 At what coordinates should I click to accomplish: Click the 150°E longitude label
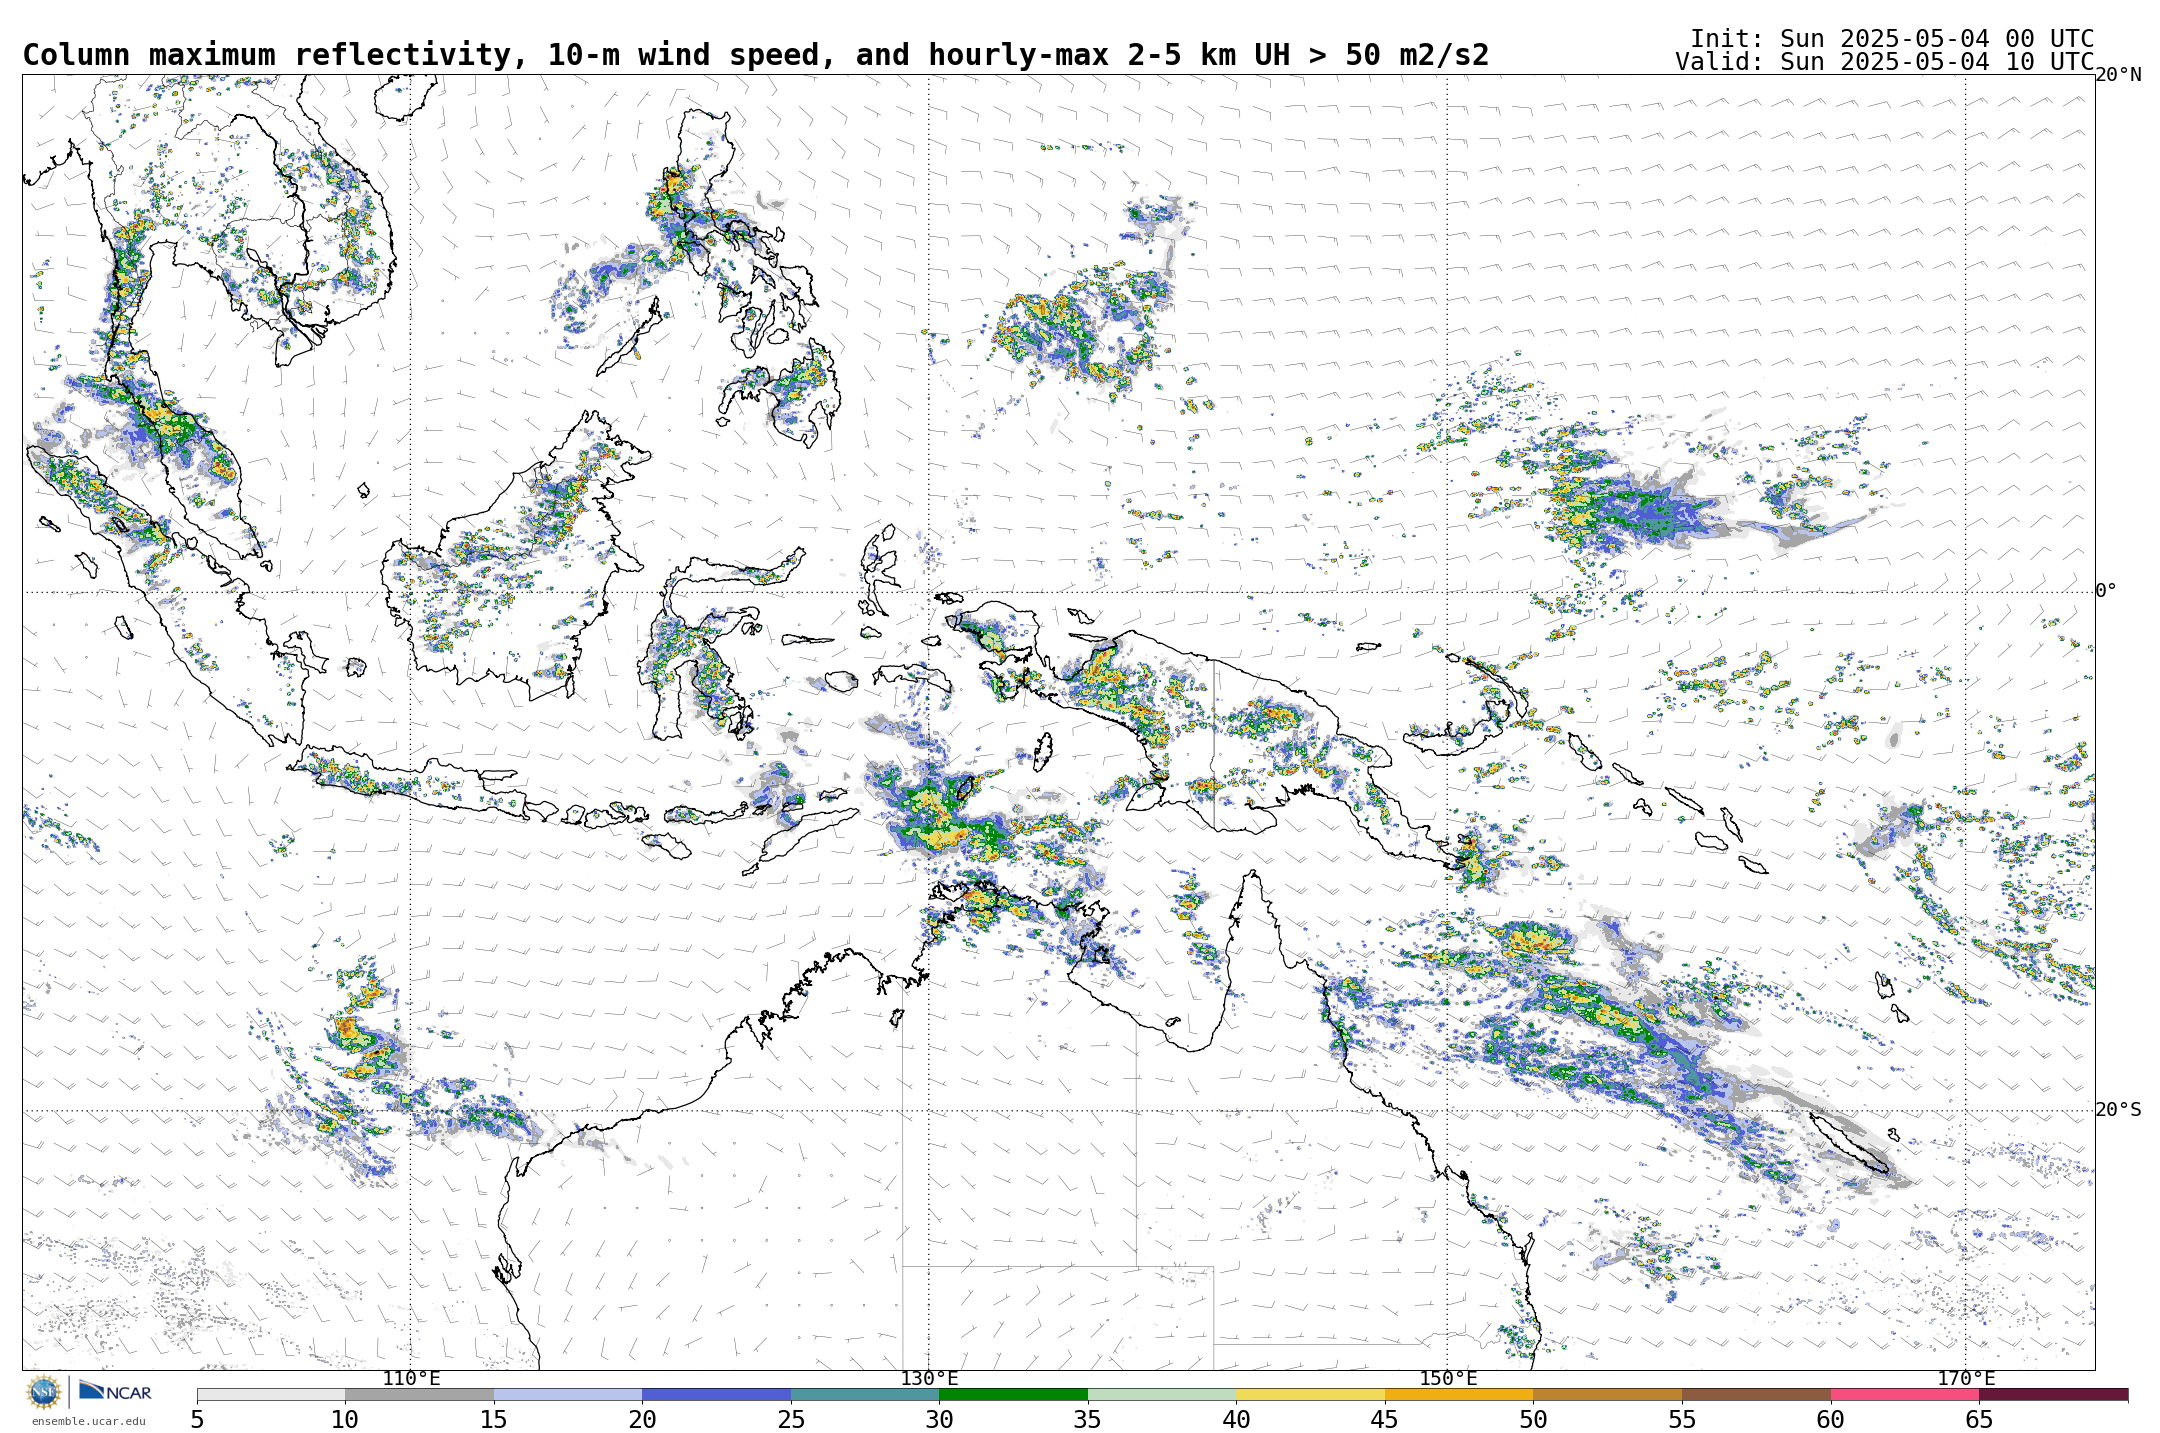[1448, 1379]
